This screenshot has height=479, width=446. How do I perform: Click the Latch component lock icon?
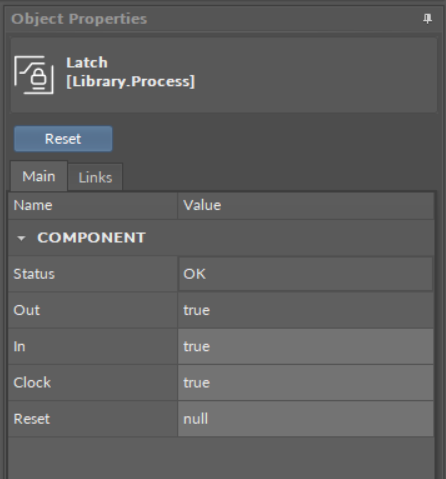(x=34, y=75)
